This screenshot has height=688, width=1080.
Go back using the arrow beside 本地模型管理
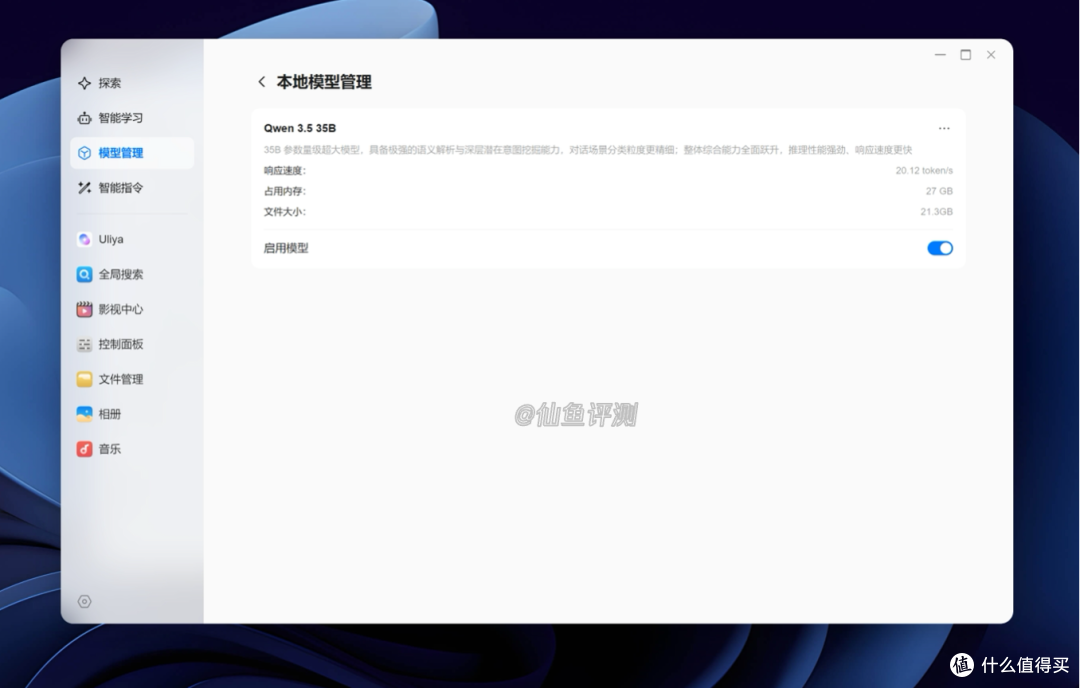coord(262,82)
